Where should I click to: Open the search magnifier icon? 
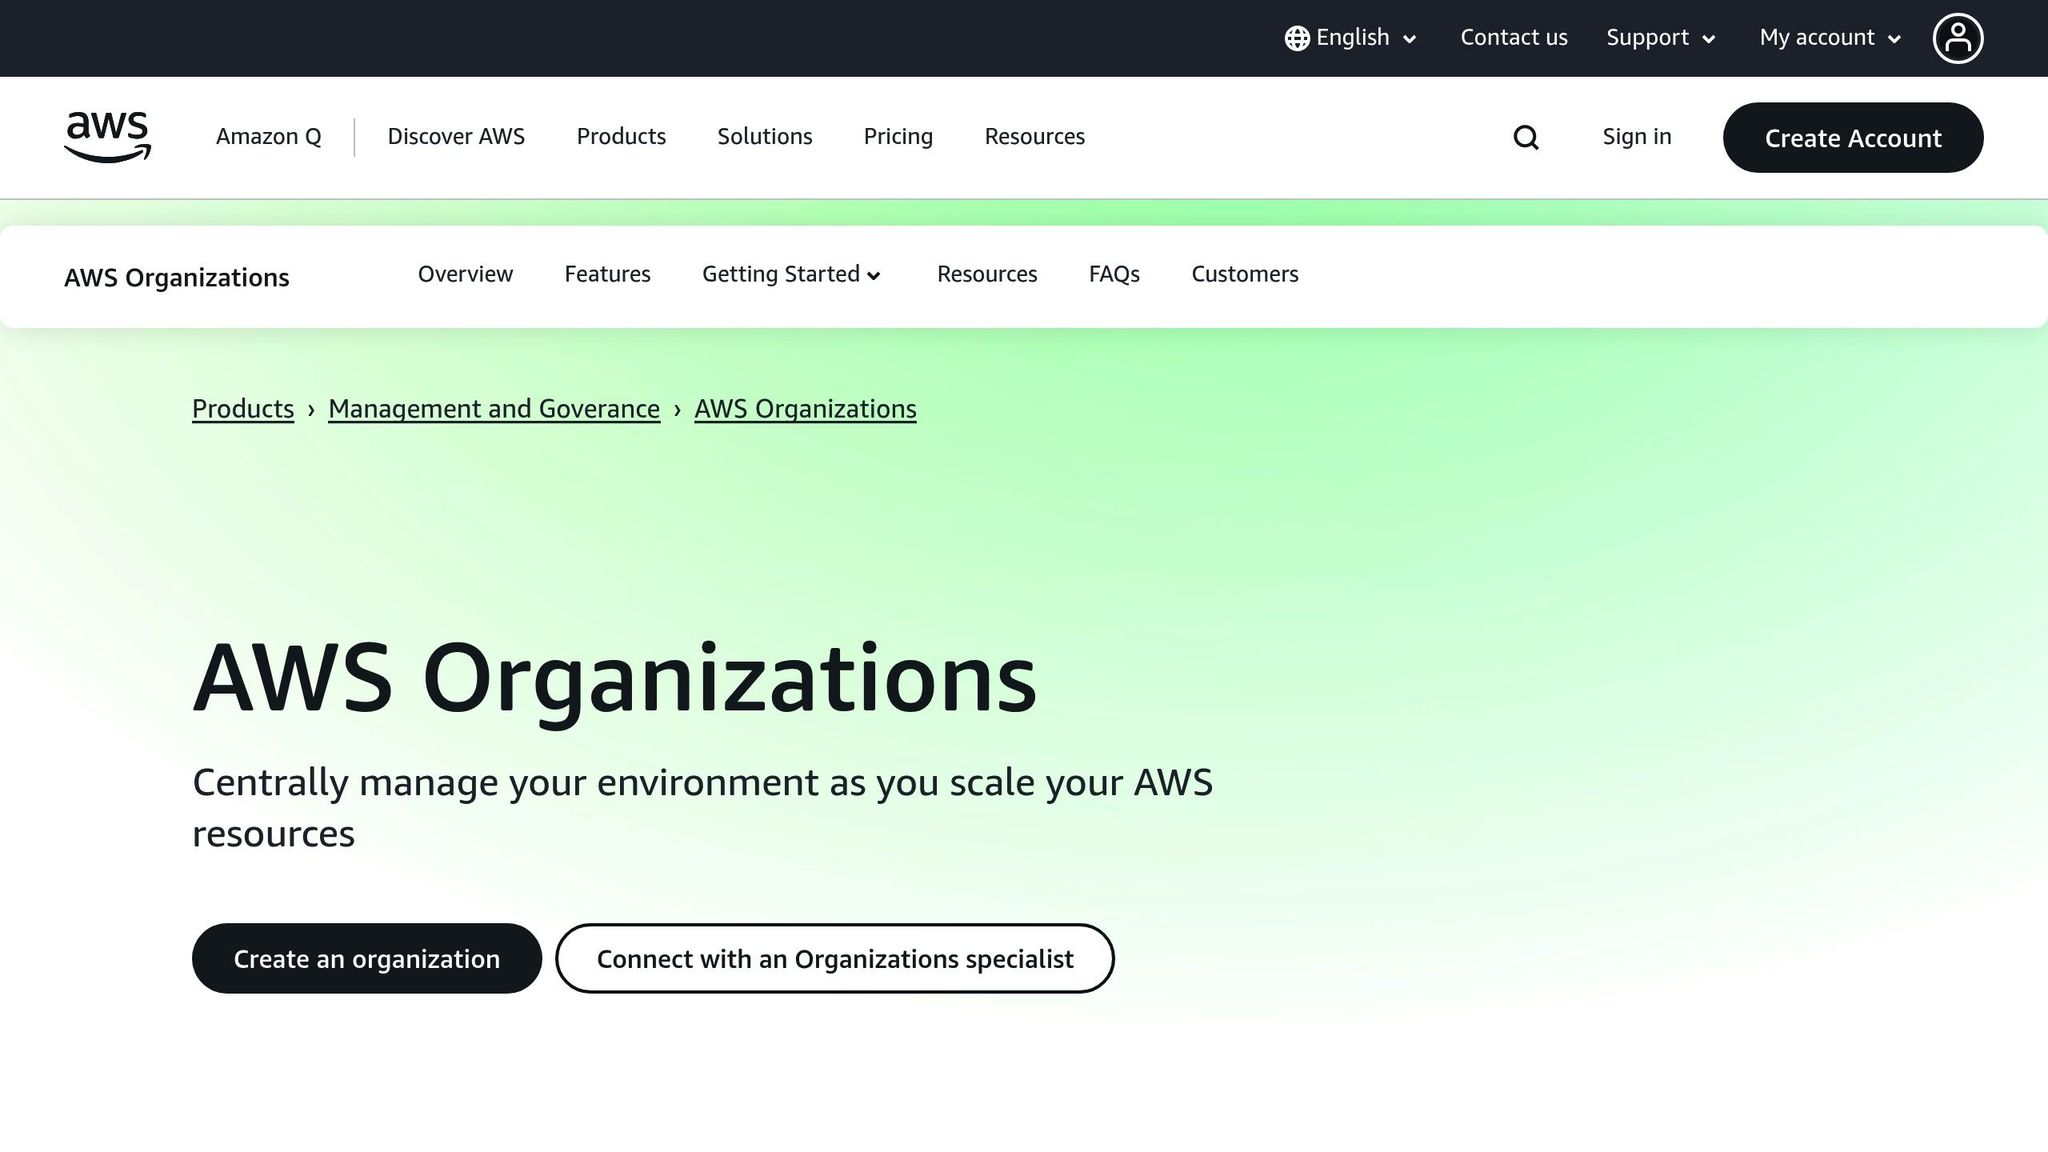[1525, 137]
